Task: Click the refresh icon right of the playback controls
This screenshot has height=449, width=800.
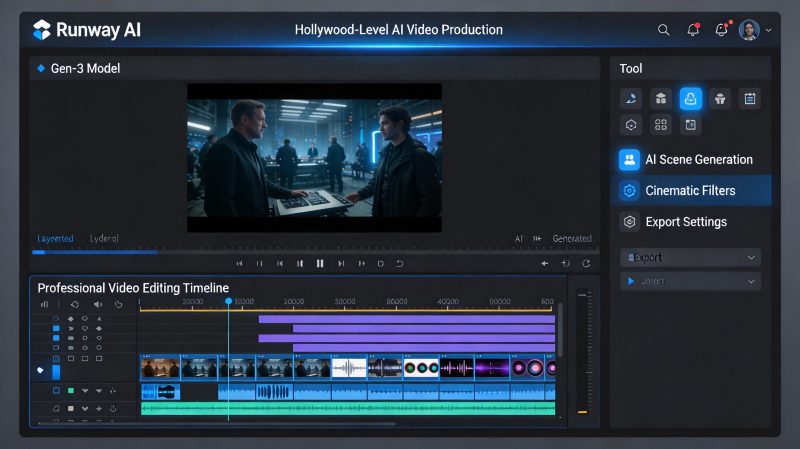Action: [x=586, y=263]
